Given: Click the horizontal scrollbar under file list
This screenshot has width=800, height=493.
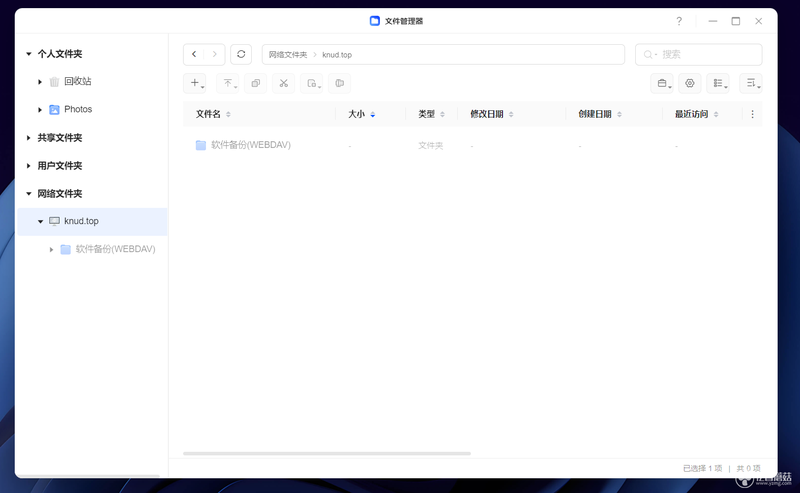Looking at the screenshot, I should (327, 453).
